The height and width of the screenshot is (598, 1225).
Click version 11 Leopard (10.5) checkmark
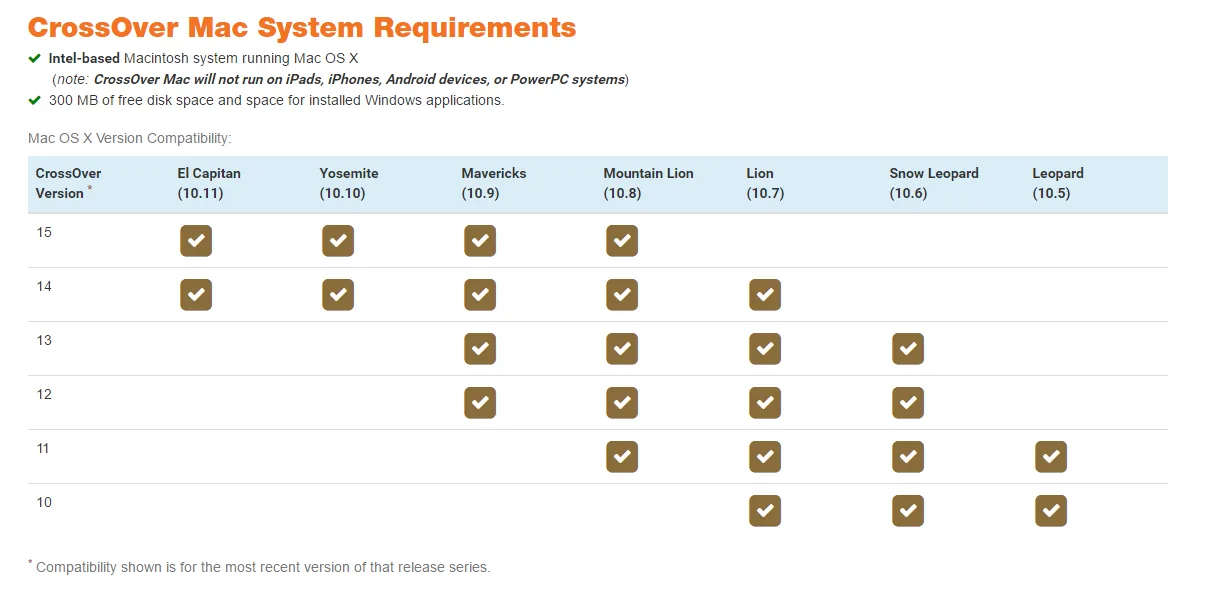pyautogui.click(x=1051, y=457)
